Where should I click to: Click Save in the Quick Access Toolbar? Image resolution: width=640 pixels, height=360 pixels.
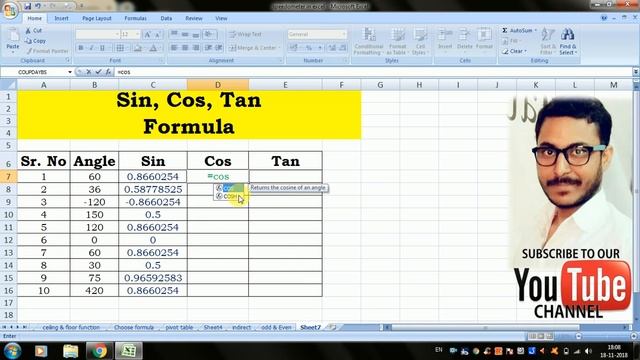click(x=27, y=6)
